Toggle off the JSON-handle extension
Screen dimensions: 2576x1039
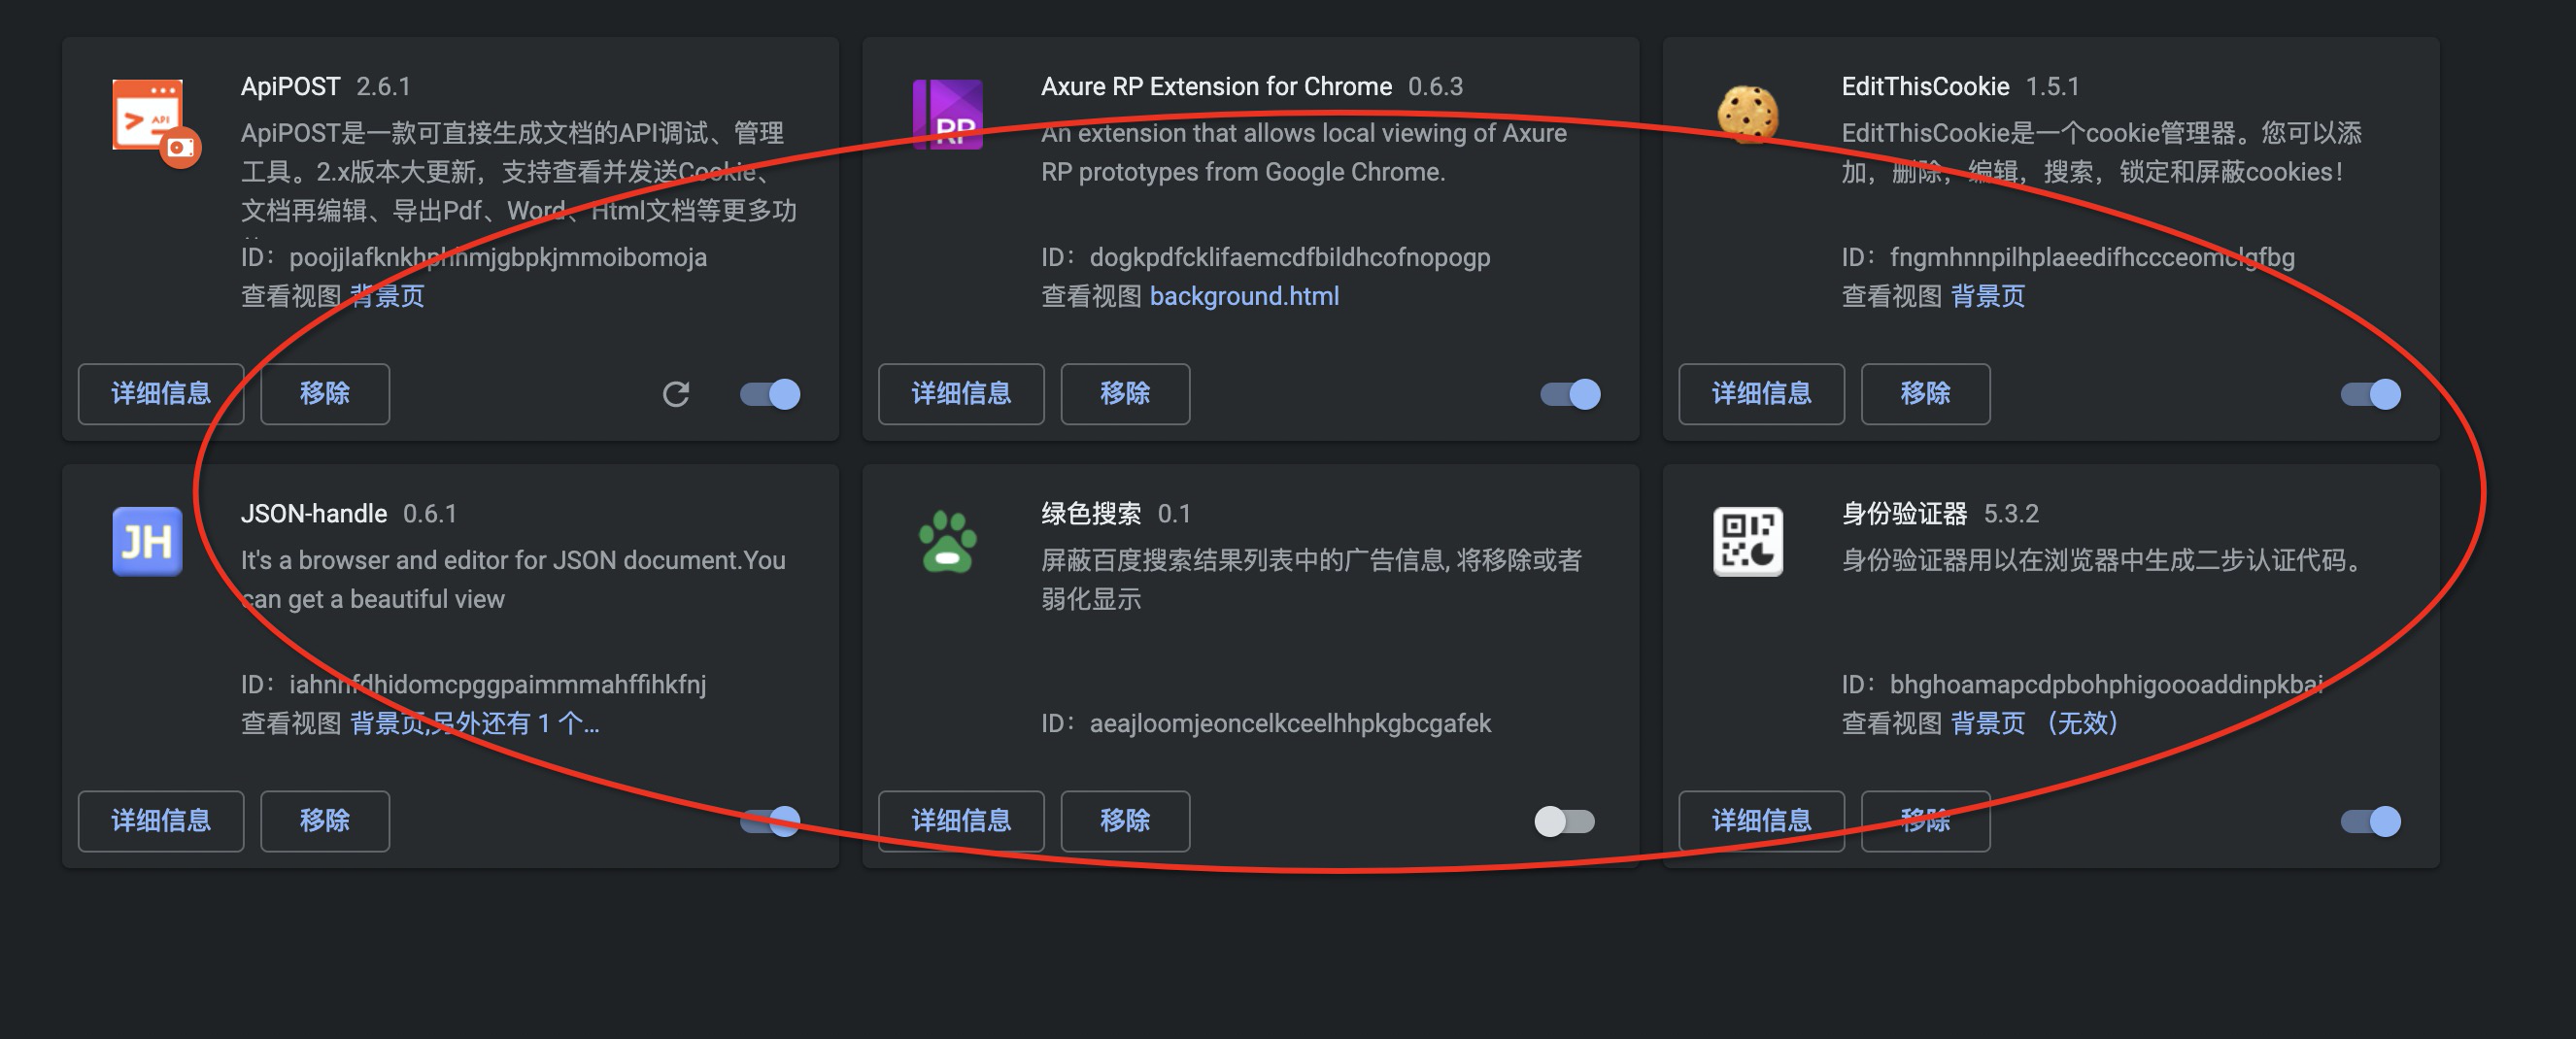[x=770, y=821]
